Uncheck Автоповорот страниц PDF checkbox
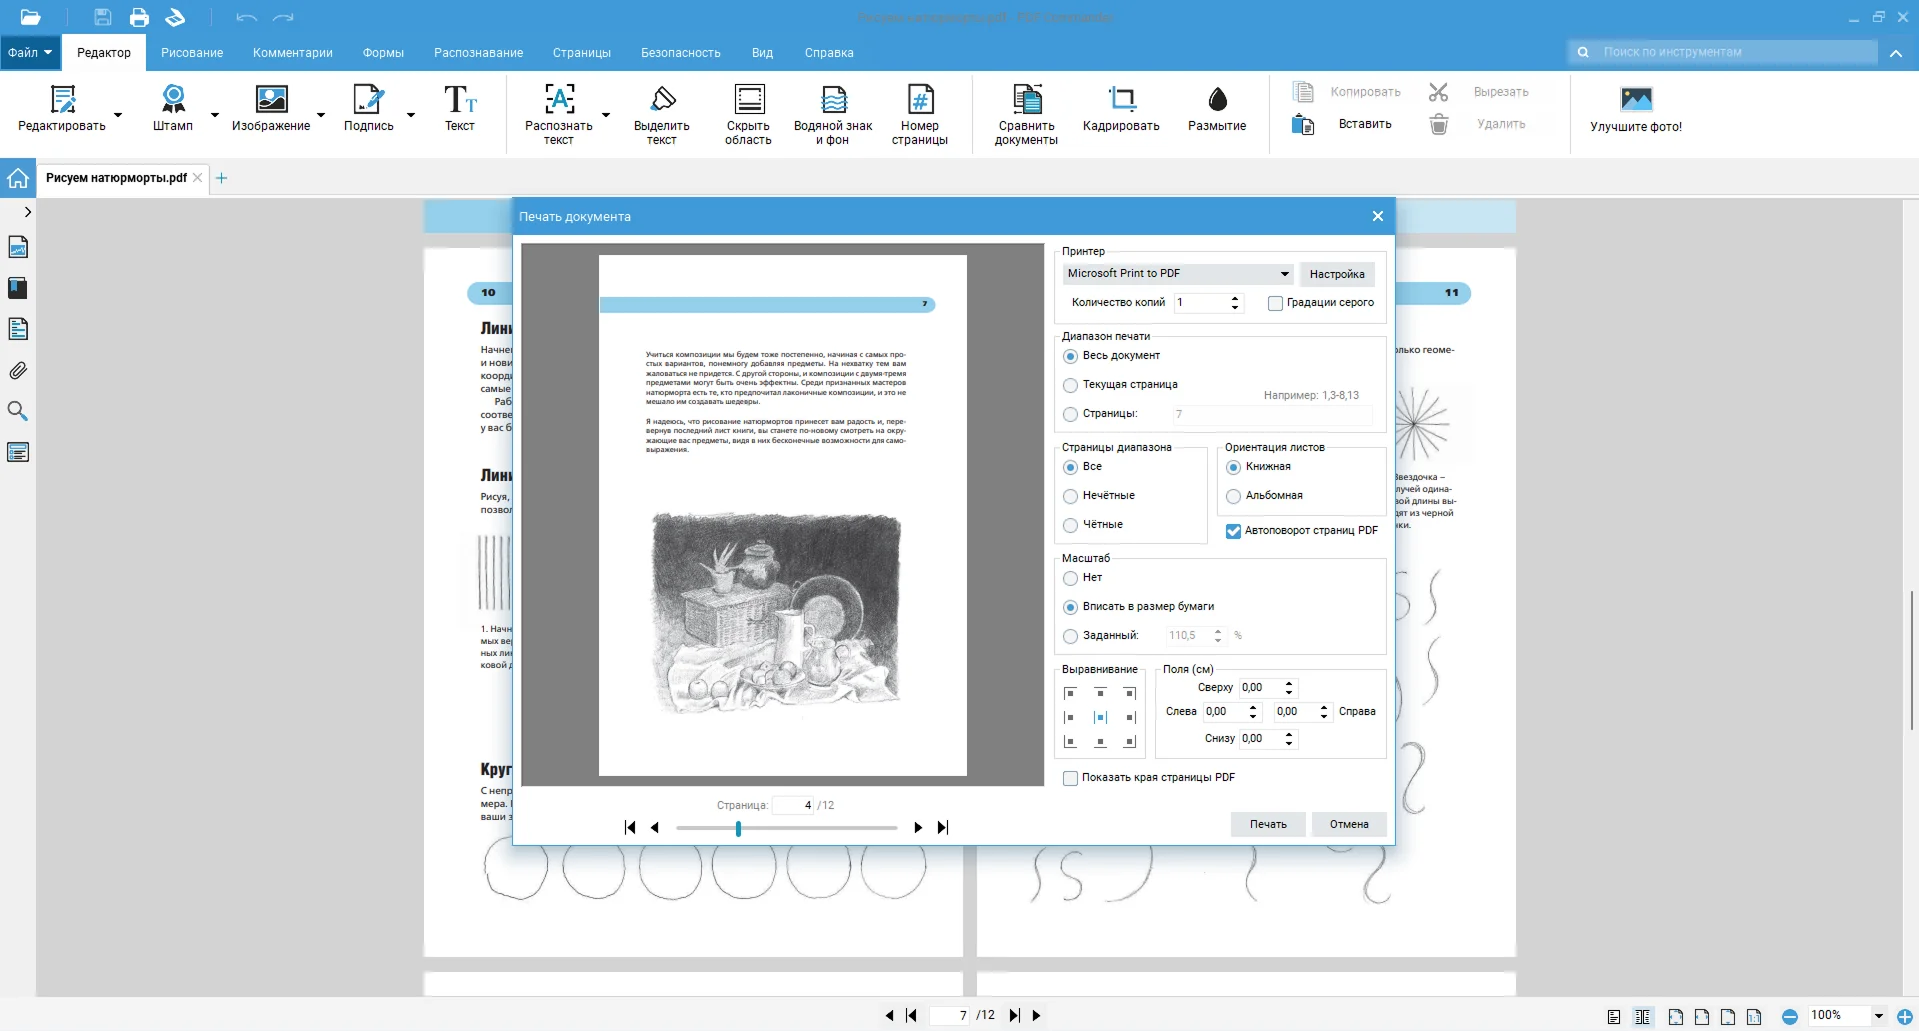The width and height of the screenshot is (1919, 1031). click(1234, 531)
